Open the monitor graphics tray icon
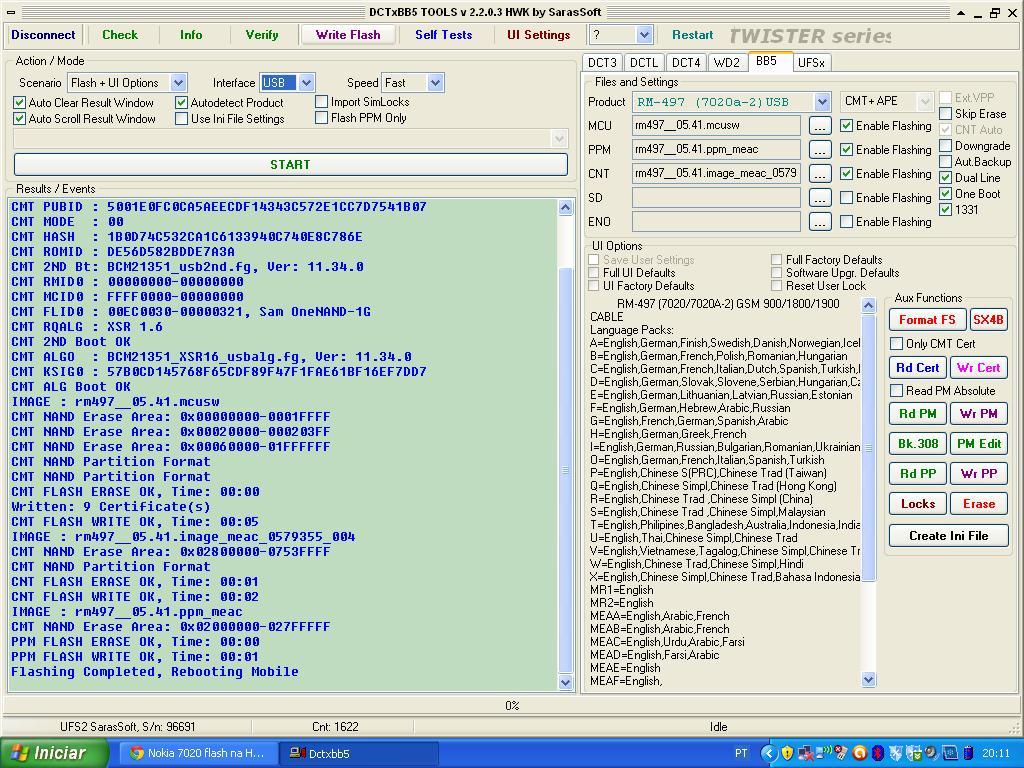The image size is (1024, 768). coord(950,753)
